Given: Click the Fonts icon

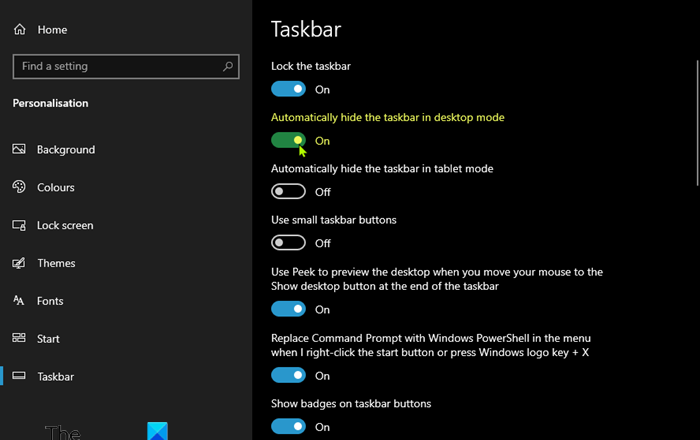Looking at the screenshot, I should (x=19, y=301).
